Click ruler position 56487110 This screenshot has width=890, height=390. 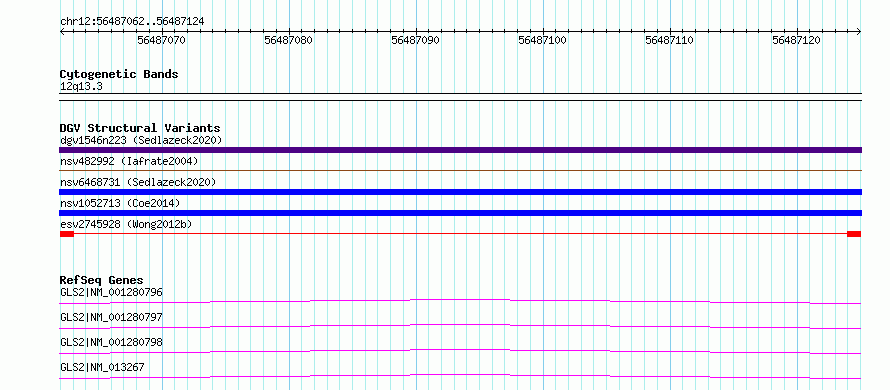coord(670,41)
